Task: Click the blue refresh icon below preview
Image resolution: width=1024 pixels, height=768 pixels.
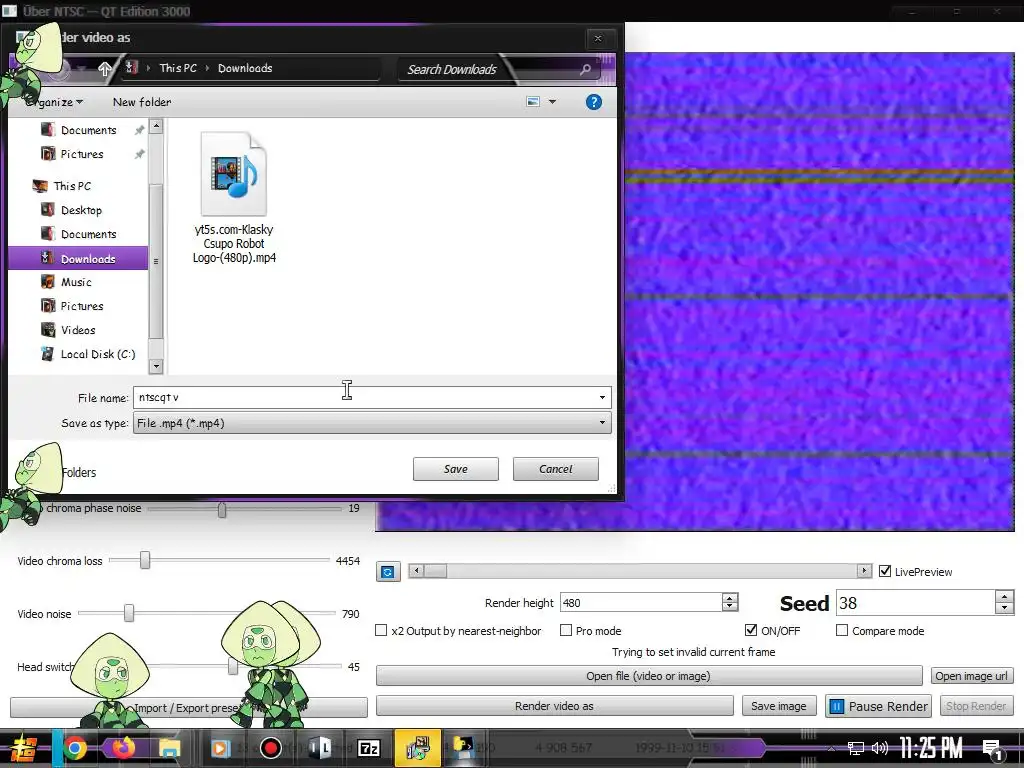Action: [x=388, y=572]
